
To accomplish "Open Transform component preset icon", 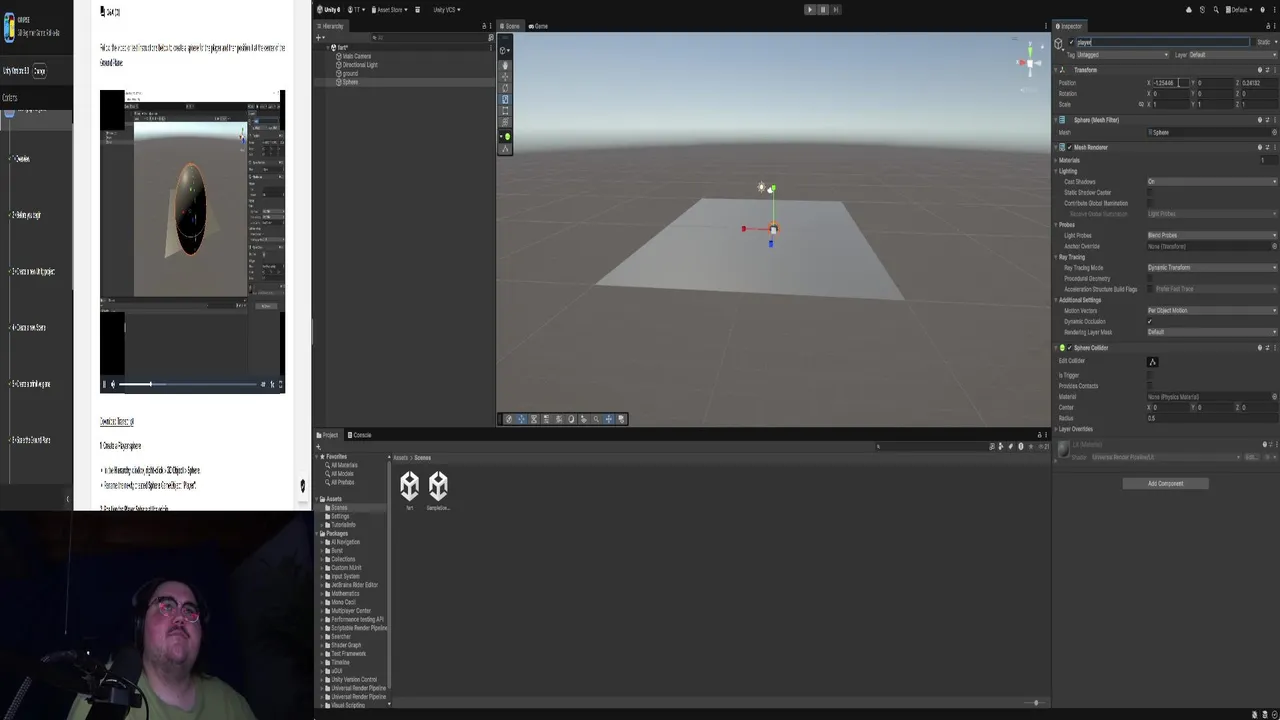I will 1267,70.
